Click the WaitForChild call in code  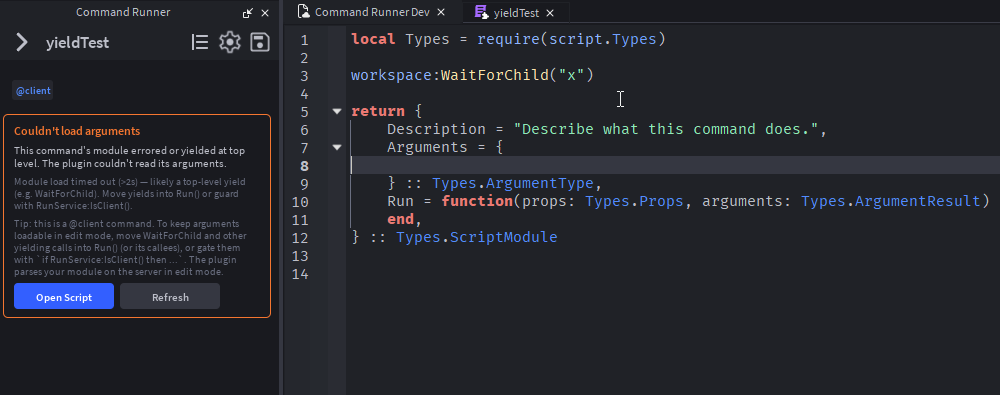pyautogui.click(x=494, y=75)
